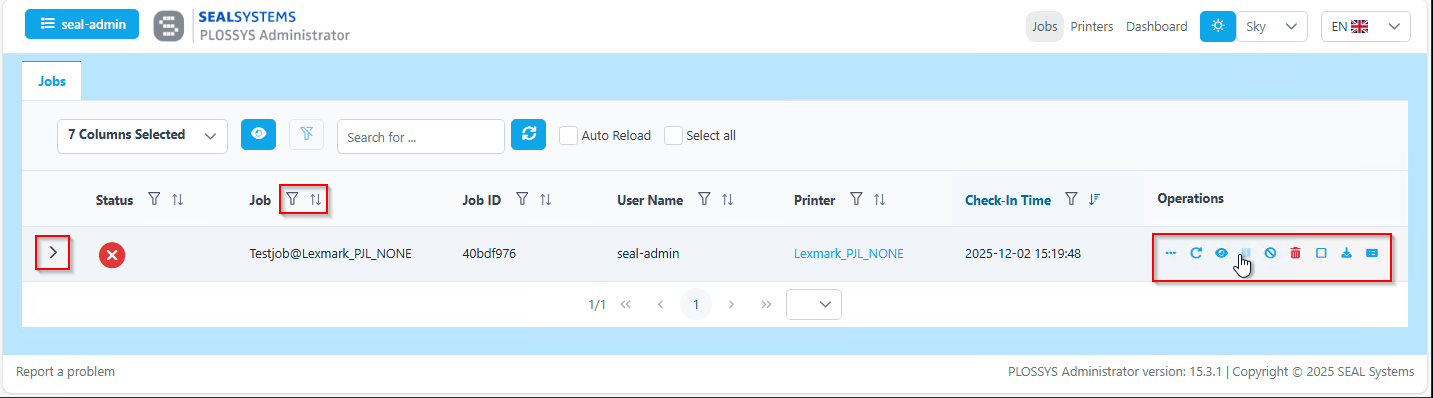Go to Printers in top navigation
The image size is (1433, 398).
tap(1092, 27)
